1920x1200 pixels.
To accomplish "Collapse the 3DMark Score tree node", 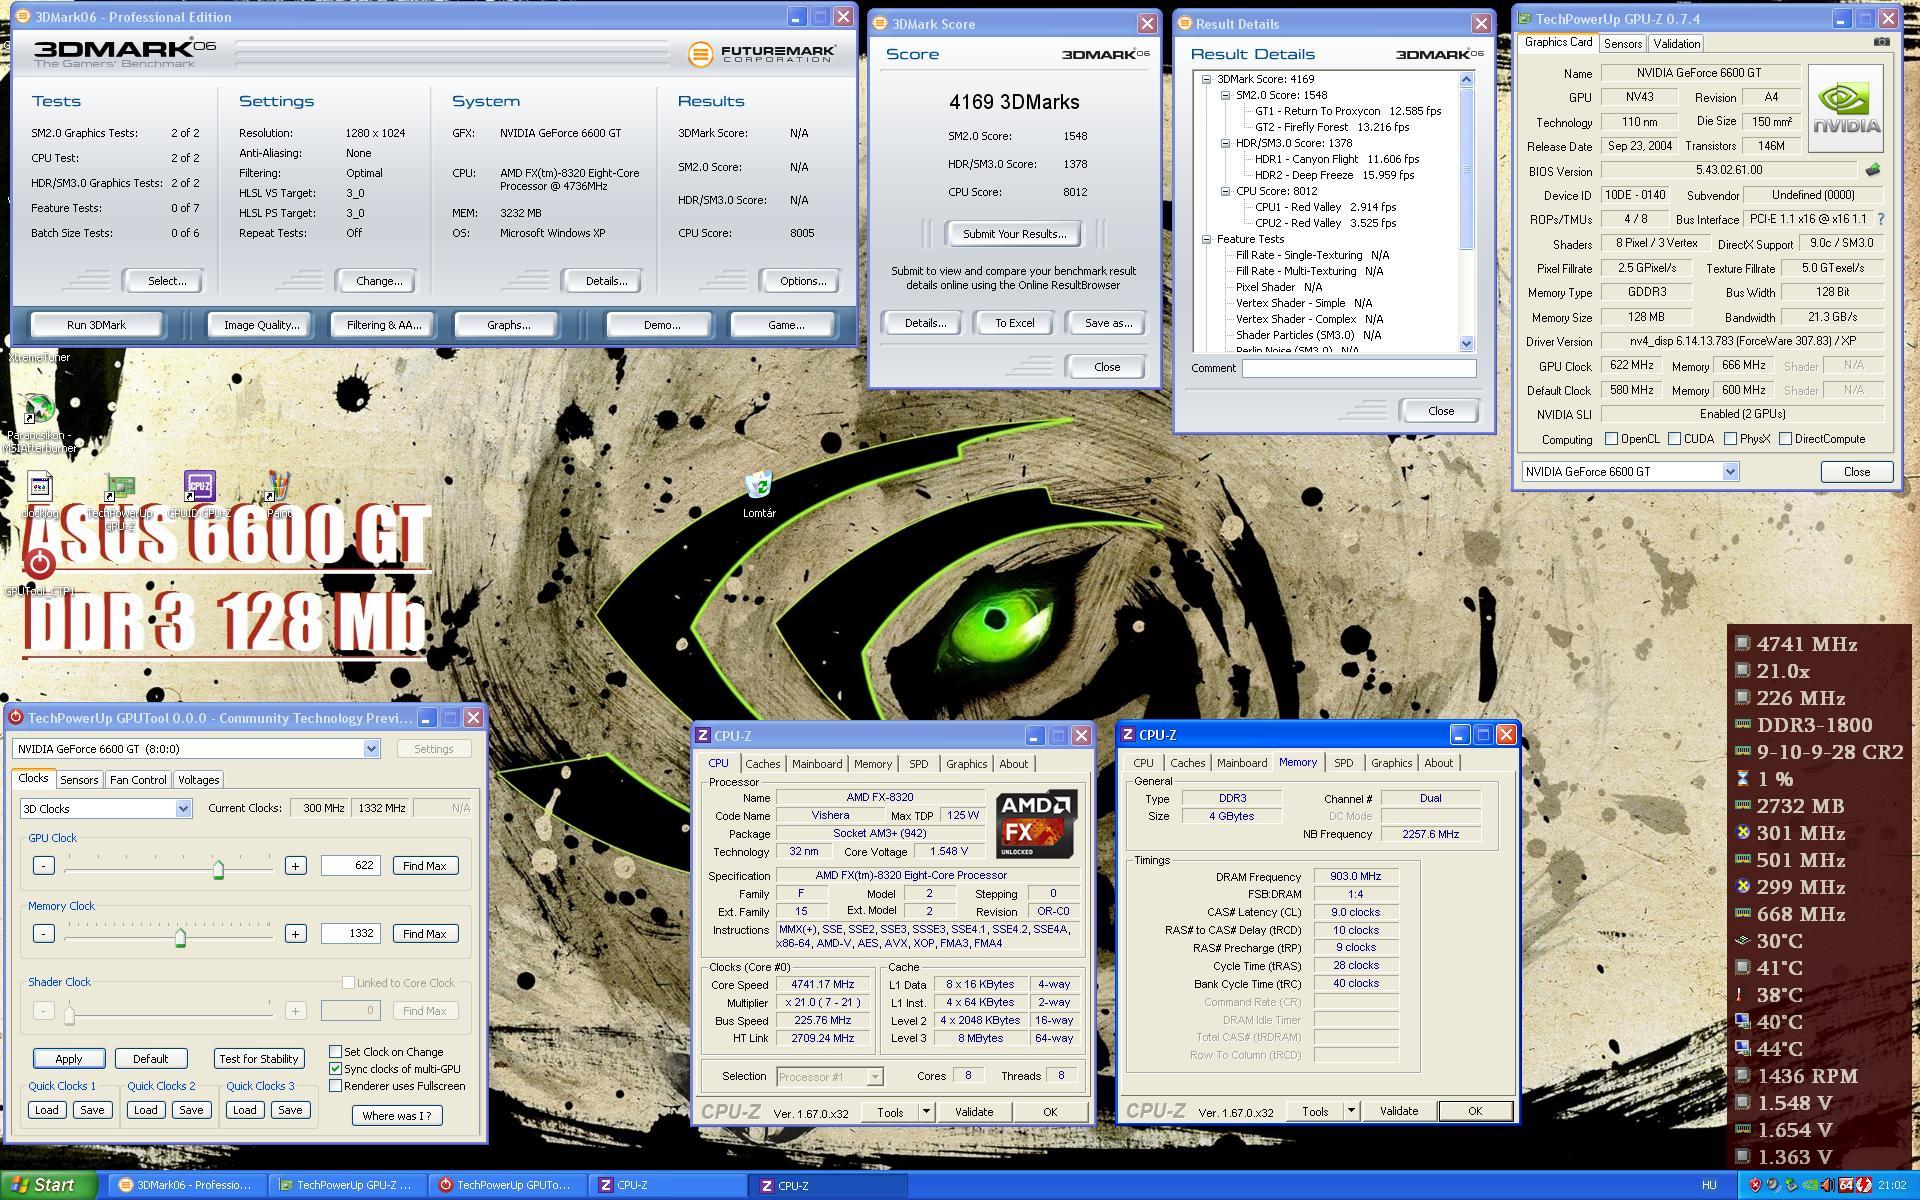I will [1207, 79].
